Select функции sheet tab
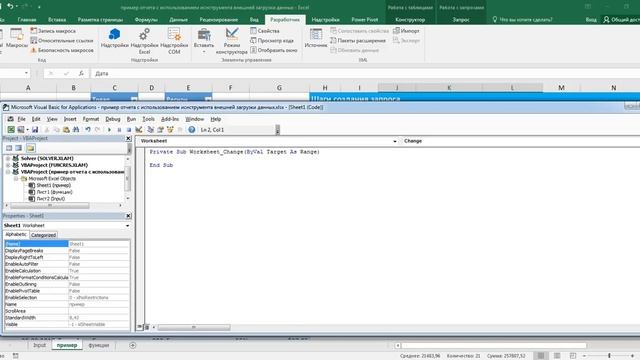Viewport: 640px width, 360px height. click(99, 345)
